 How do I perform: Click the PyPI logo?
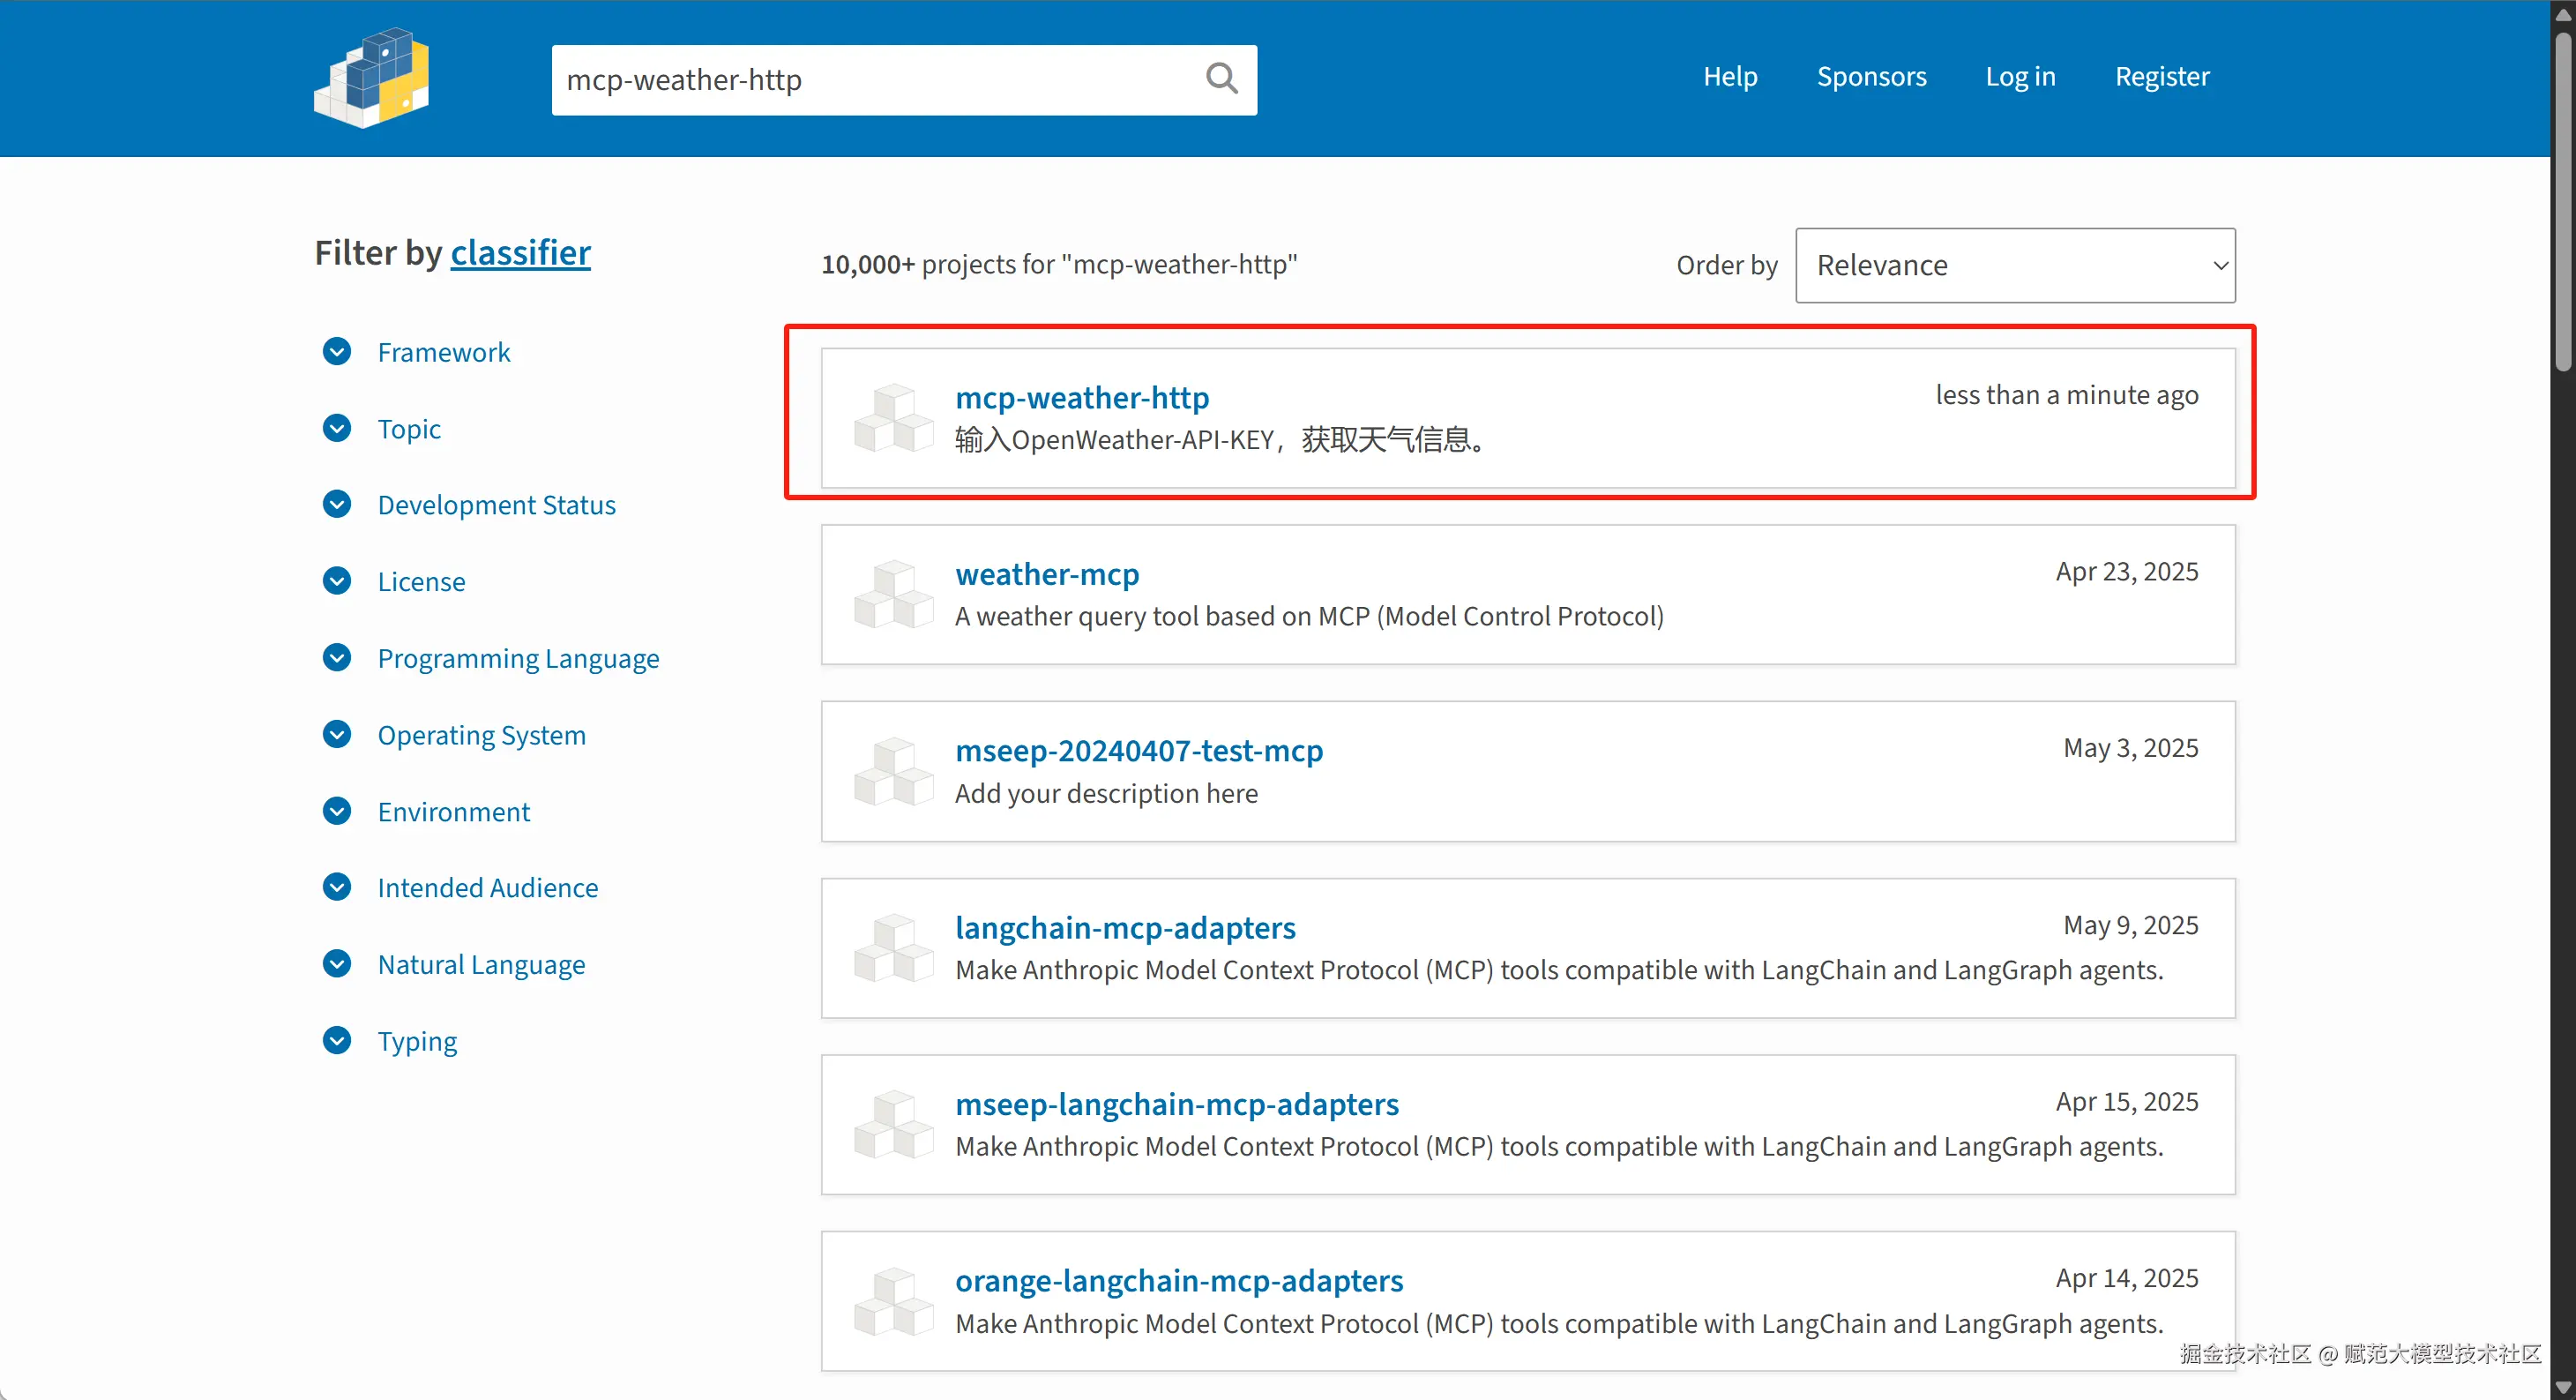[x=372, y=78]
